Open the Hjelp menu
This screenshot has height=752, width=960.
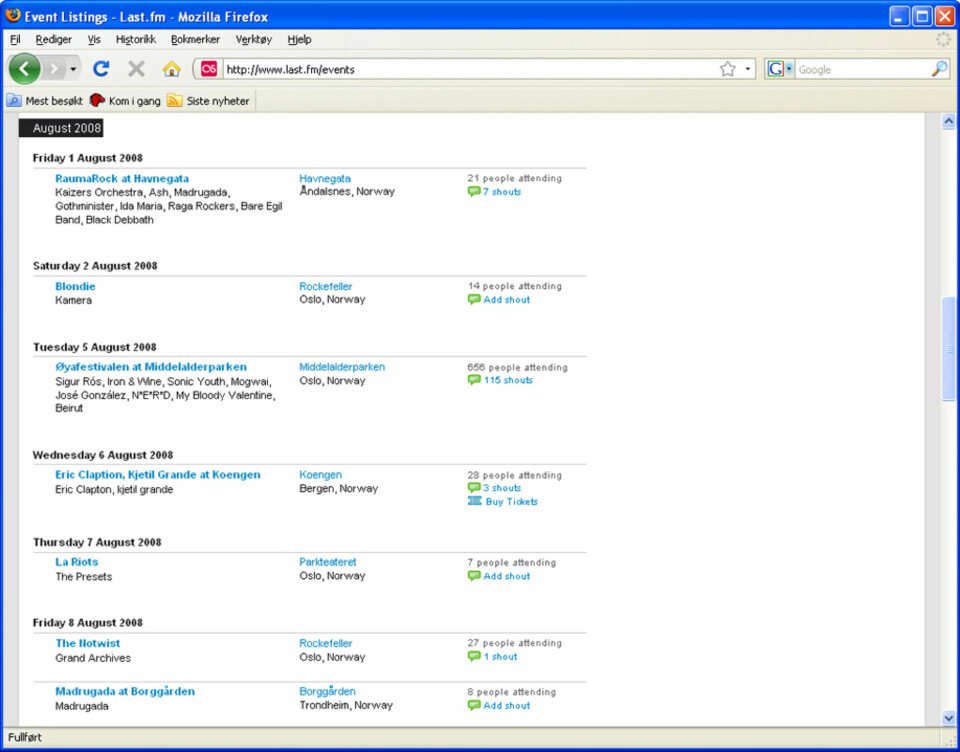pyautogui.click(x=299, y=39)
